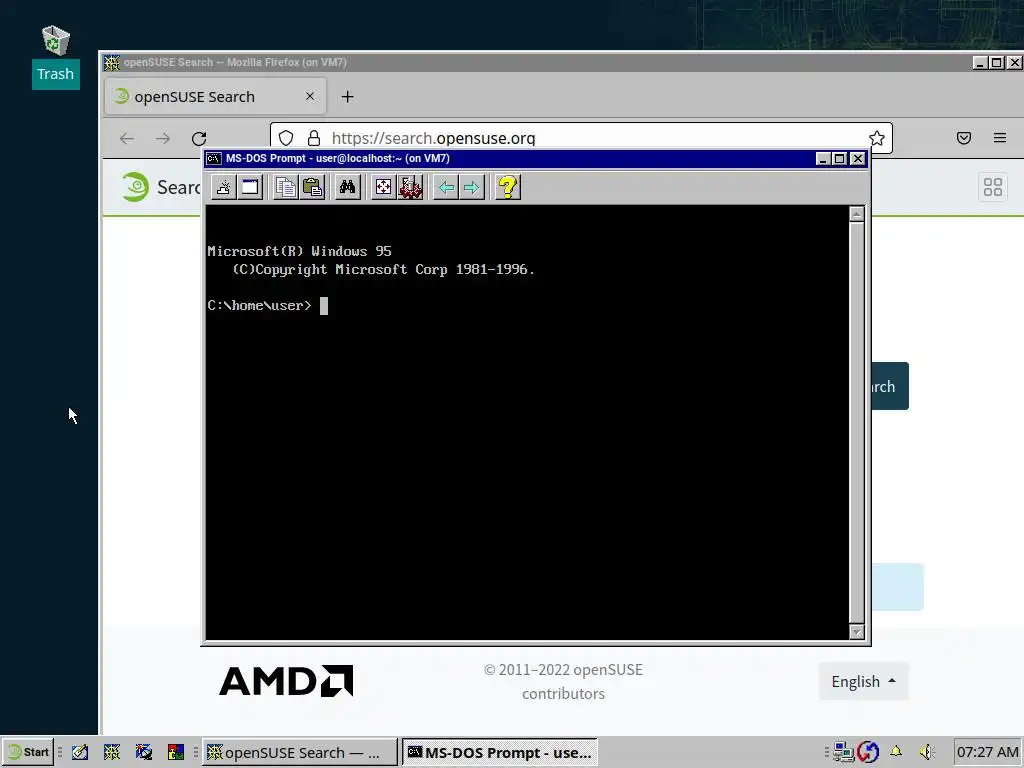The width and height of the screenshot is (1024, 768).
Task: Bookmark the page with the star icon in Firefox
Action: tap(876, 138)
